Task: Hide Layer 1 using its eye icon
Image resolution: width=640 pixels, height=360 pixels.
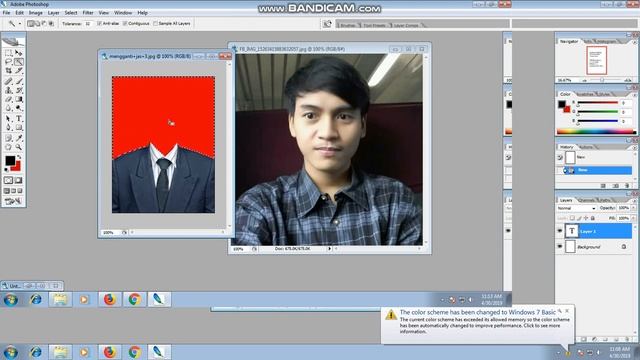Action: [x=560, y=231]
